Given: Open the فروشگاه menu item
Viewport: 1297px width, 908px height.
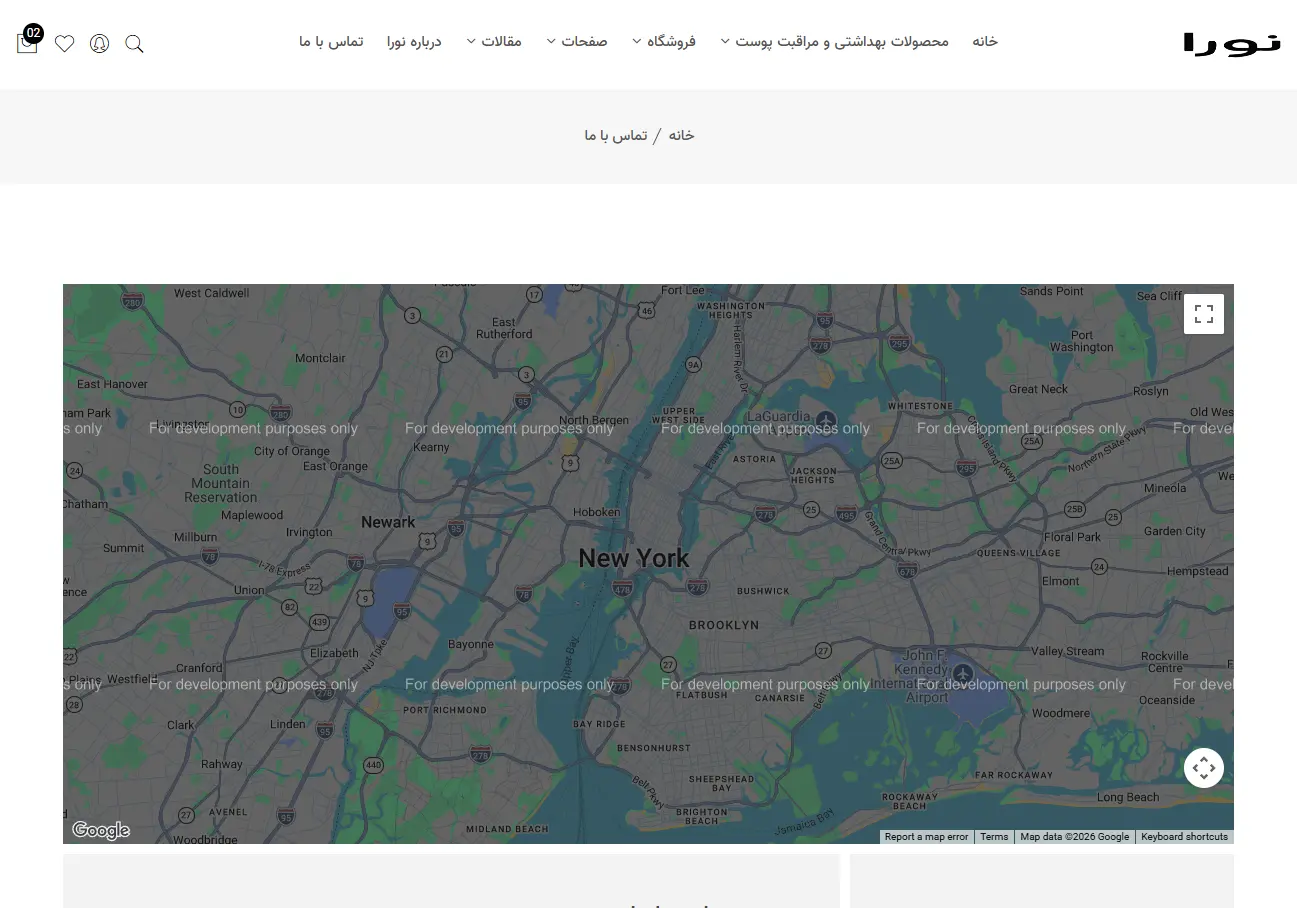Looking at the screenshot, I should 671,42.
